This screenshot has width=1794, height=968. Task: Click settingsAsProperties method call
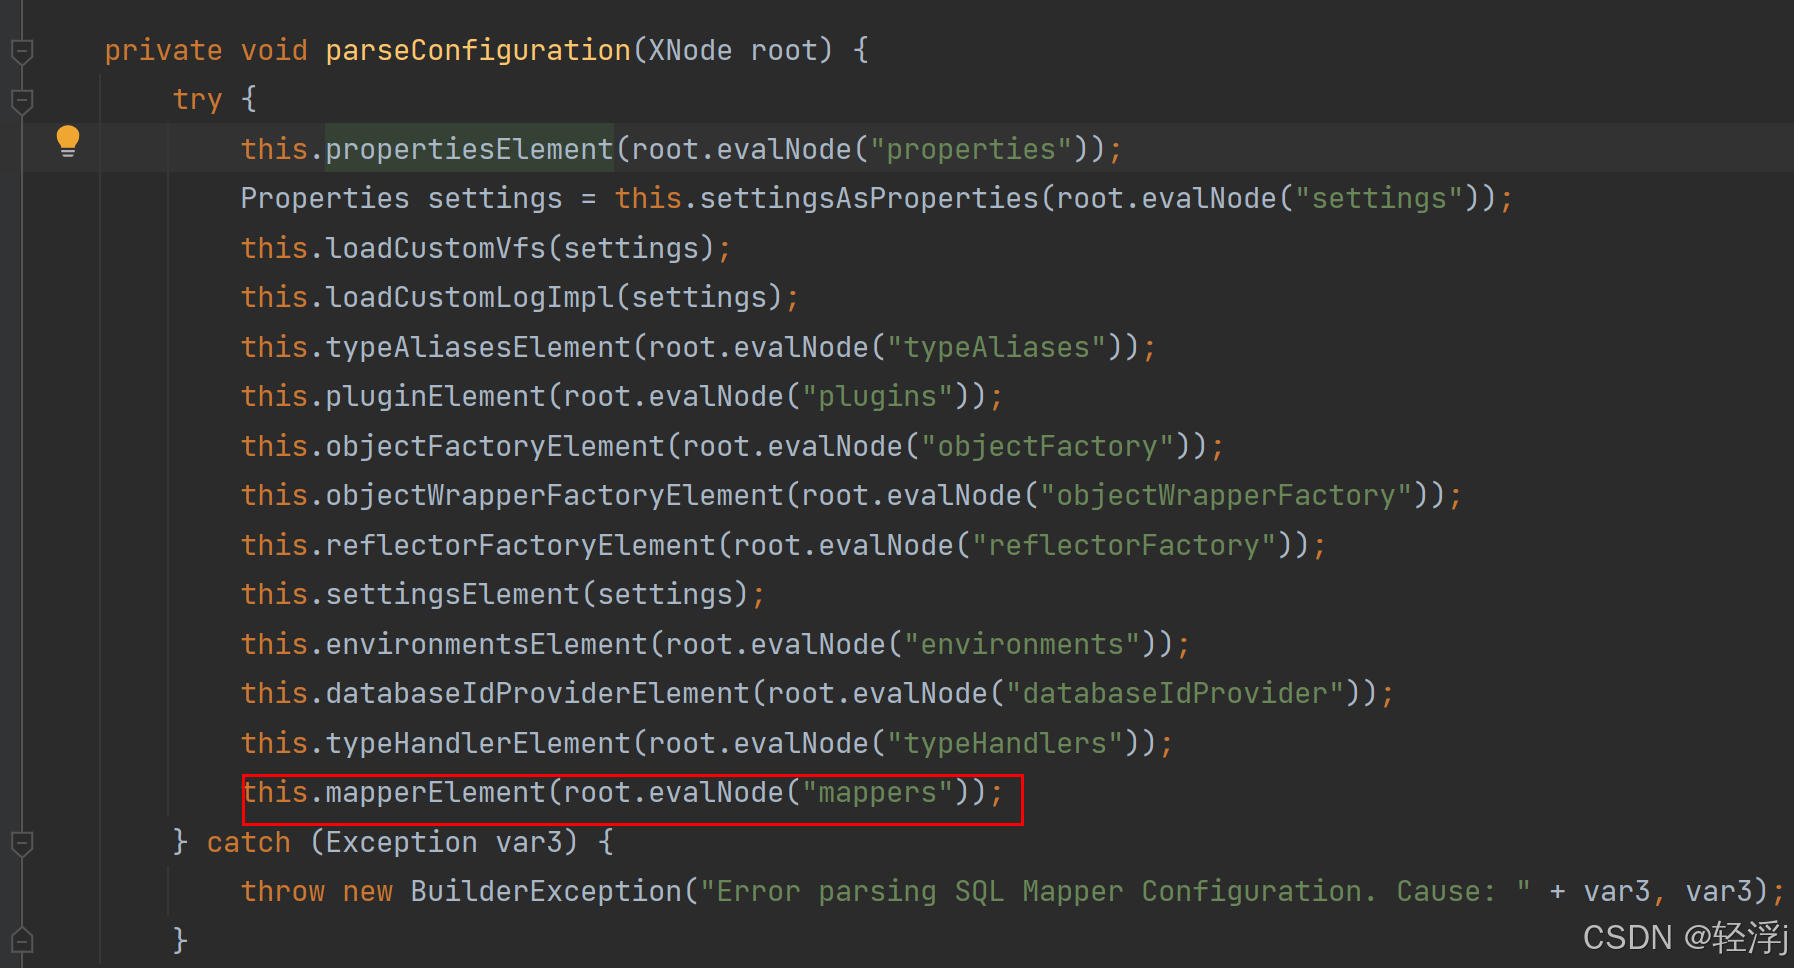click(869, 198)
